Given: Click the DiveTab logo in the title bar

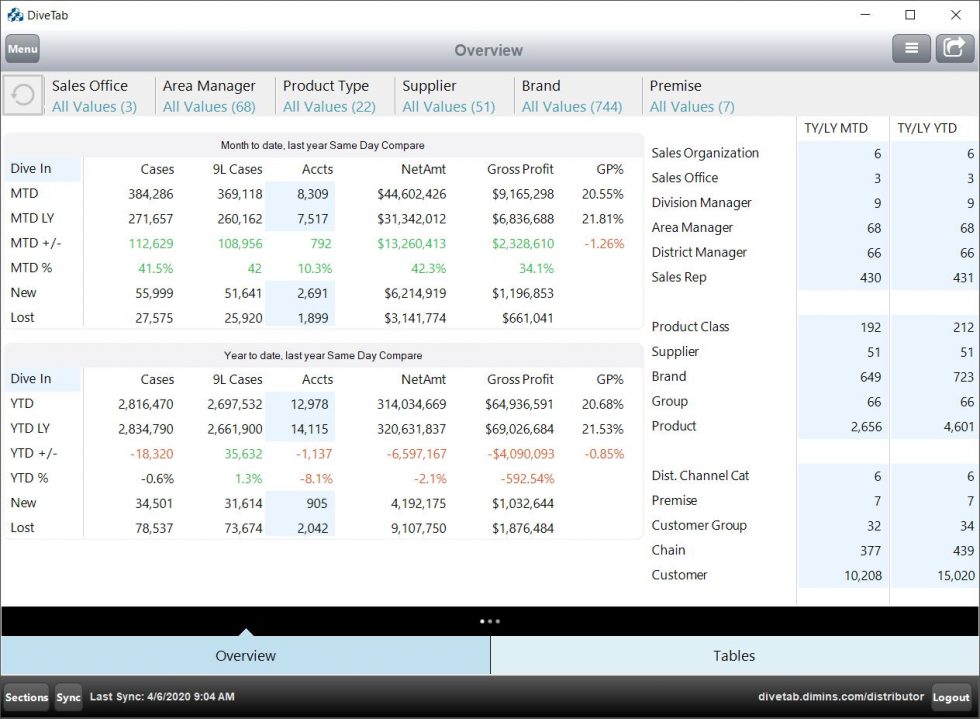Looking at the screenshot, I should coord(13,14).
